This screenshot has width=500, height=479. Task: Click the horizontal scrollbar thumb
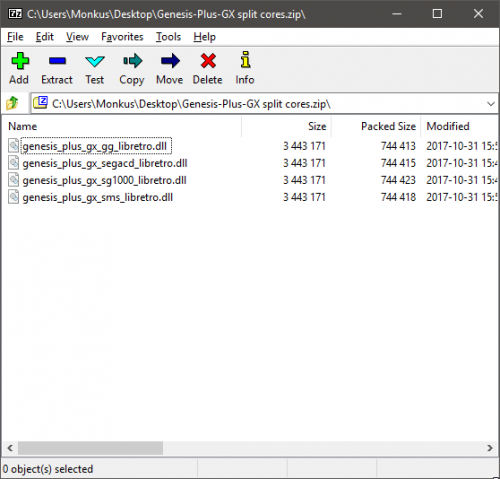click(x=90, y=448)
